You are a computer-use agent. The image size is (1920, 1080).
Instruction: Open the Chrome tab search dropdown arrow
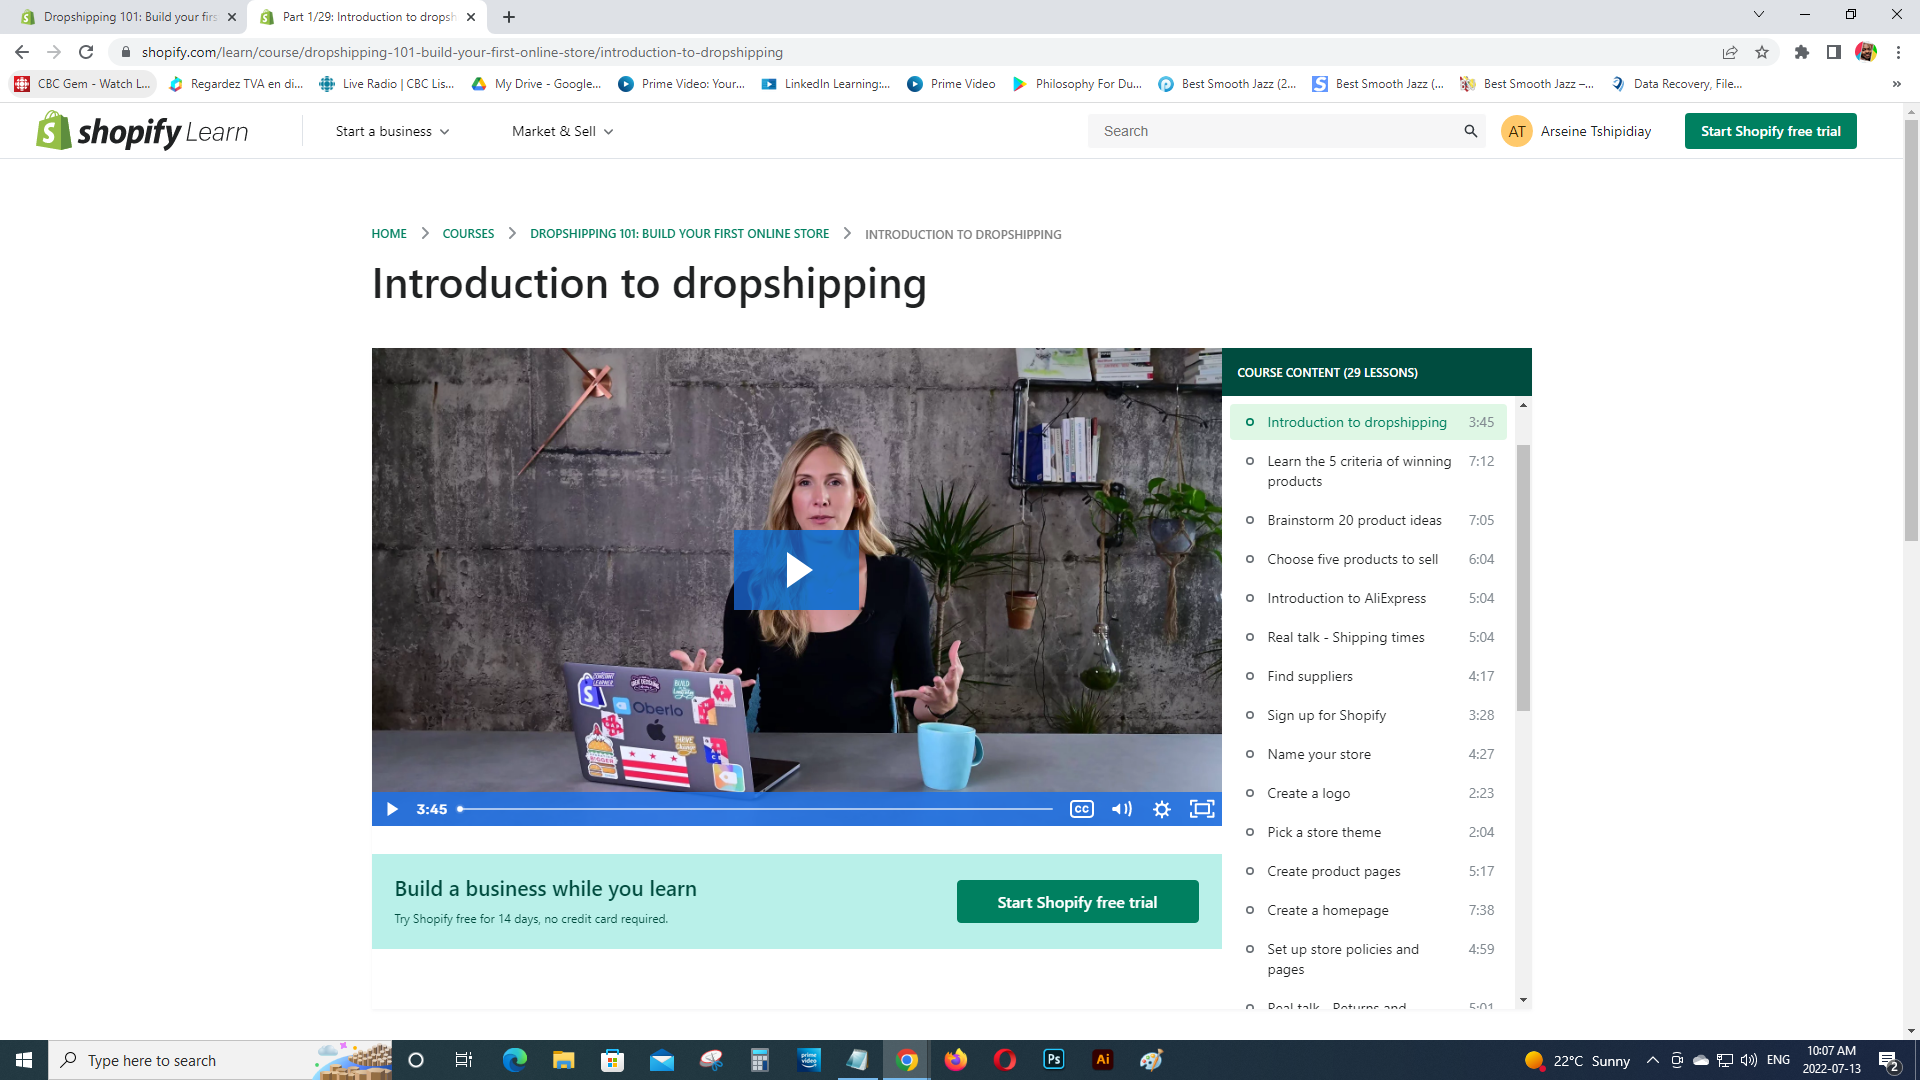(1758, 15)
